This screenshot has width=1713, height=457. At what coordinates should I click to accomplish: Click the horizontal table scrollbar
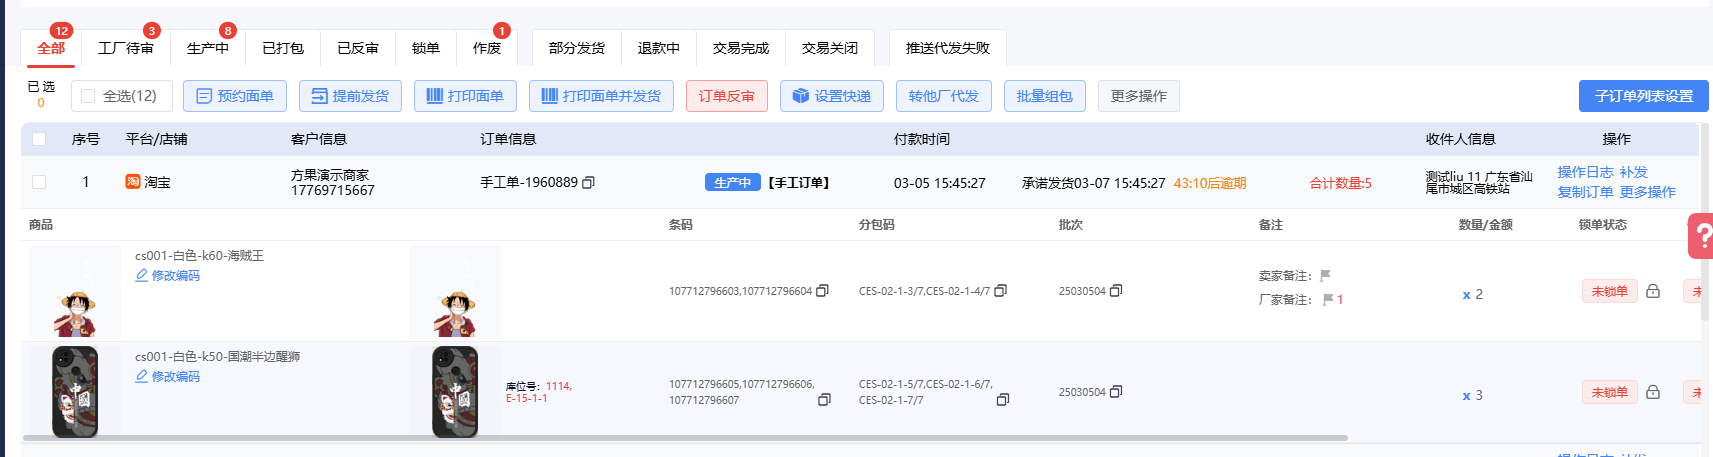click(x=685, y=438)
